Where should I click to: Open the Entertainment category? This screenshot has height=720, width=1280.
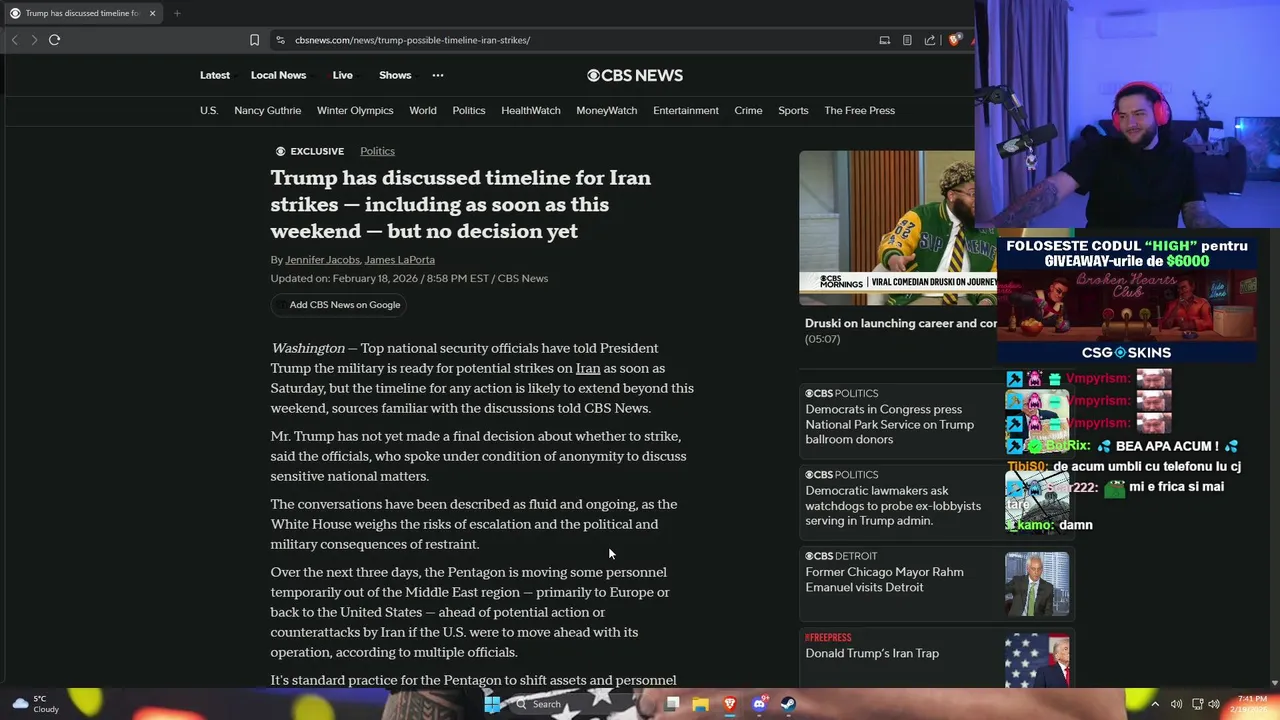686,110
